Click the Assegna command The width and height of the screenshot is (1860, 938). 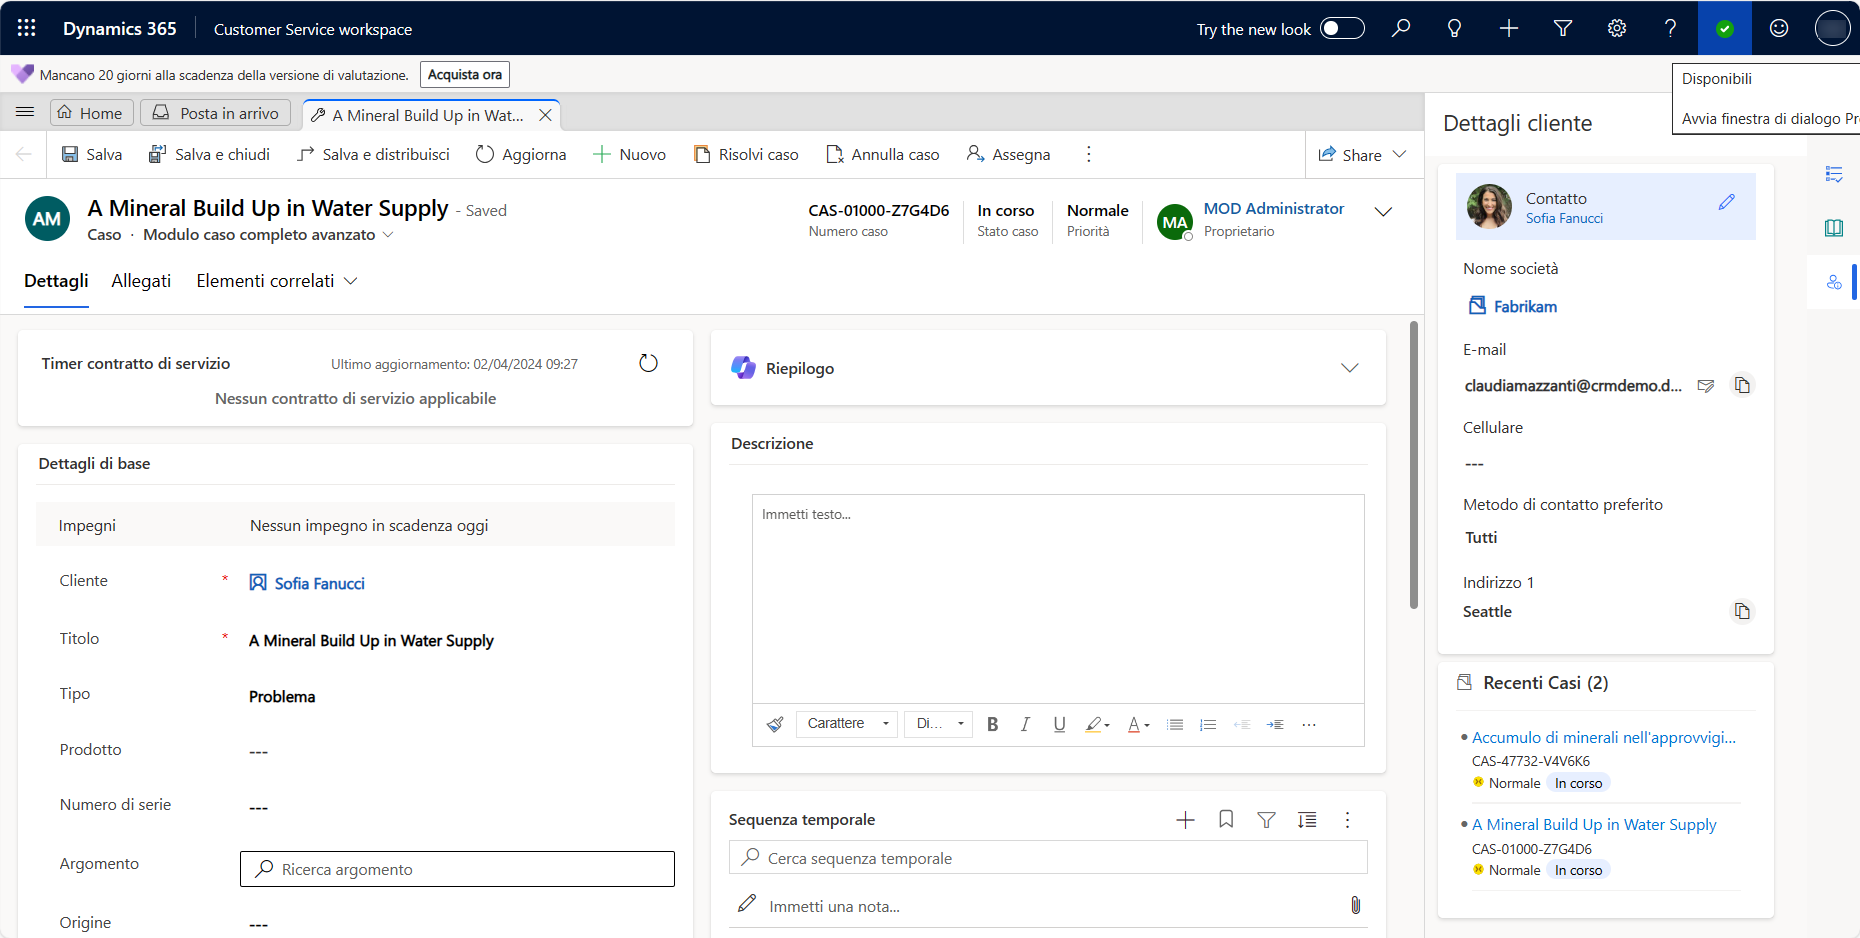point(1008,154)
